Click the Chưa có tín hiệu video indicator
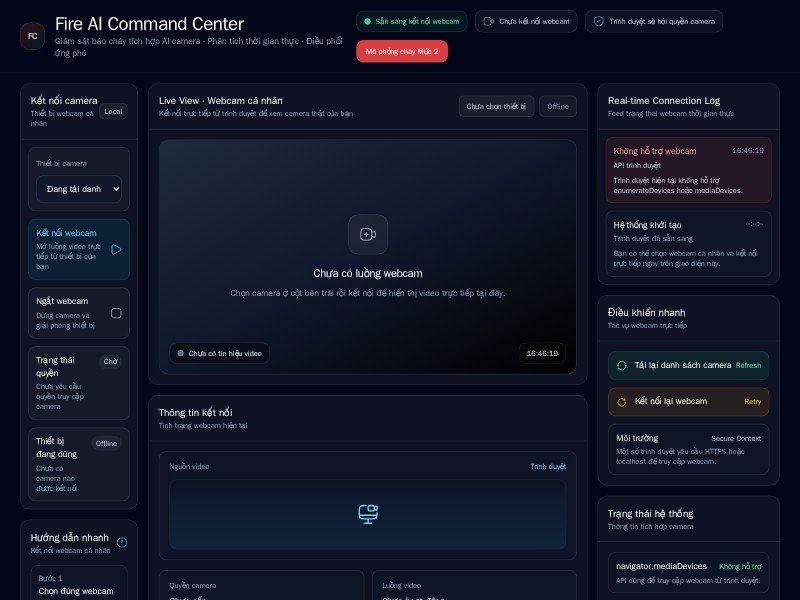 219,353
